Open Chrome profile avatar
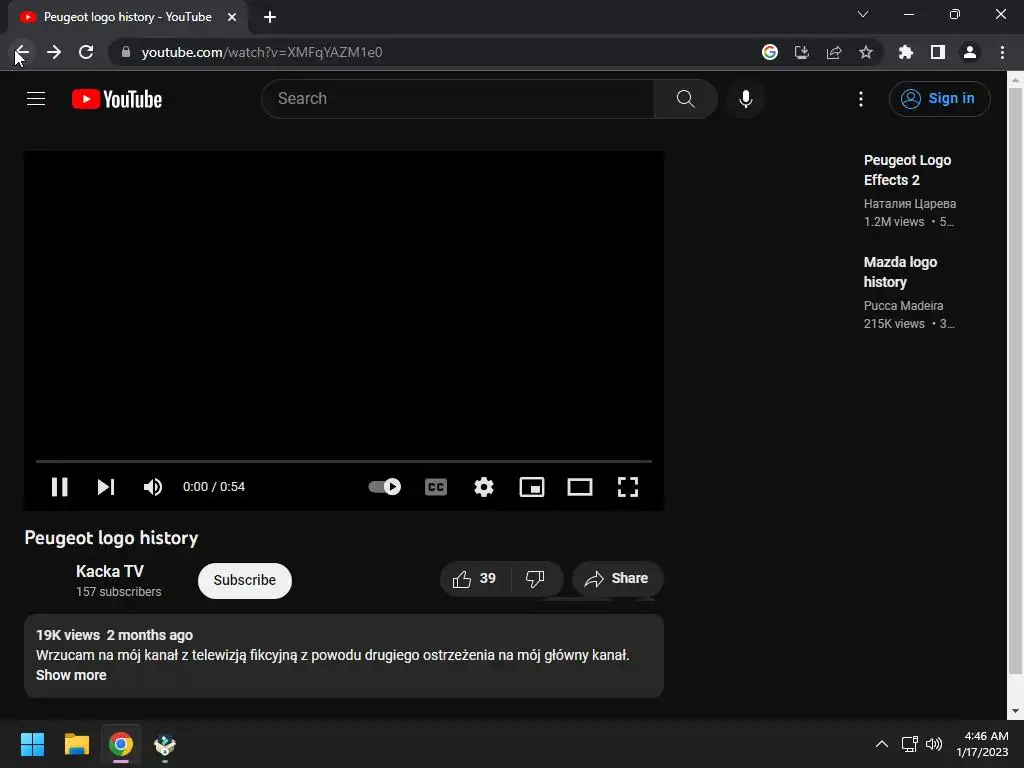This screenshot has height=768, width=1024. (x=970, y=52)
